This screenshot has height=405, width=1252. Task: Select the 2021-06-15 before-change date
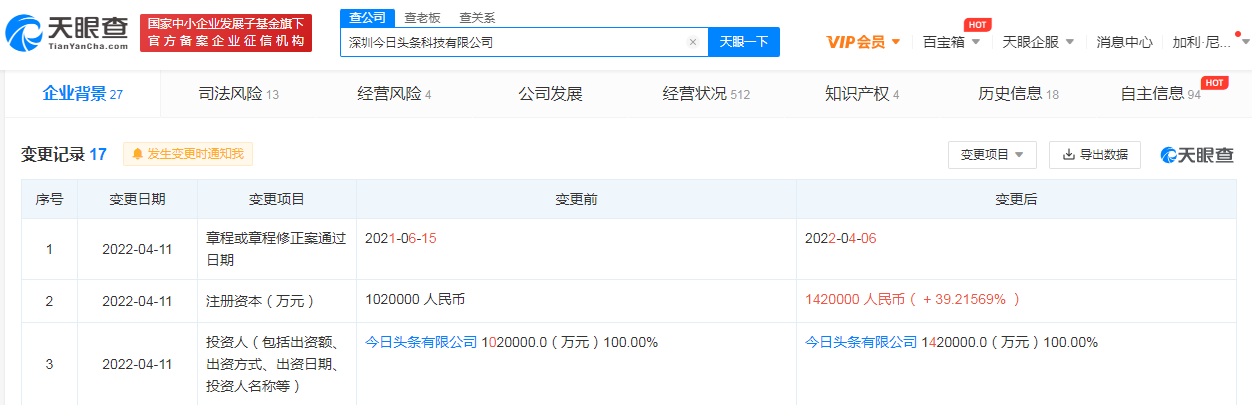400,238
